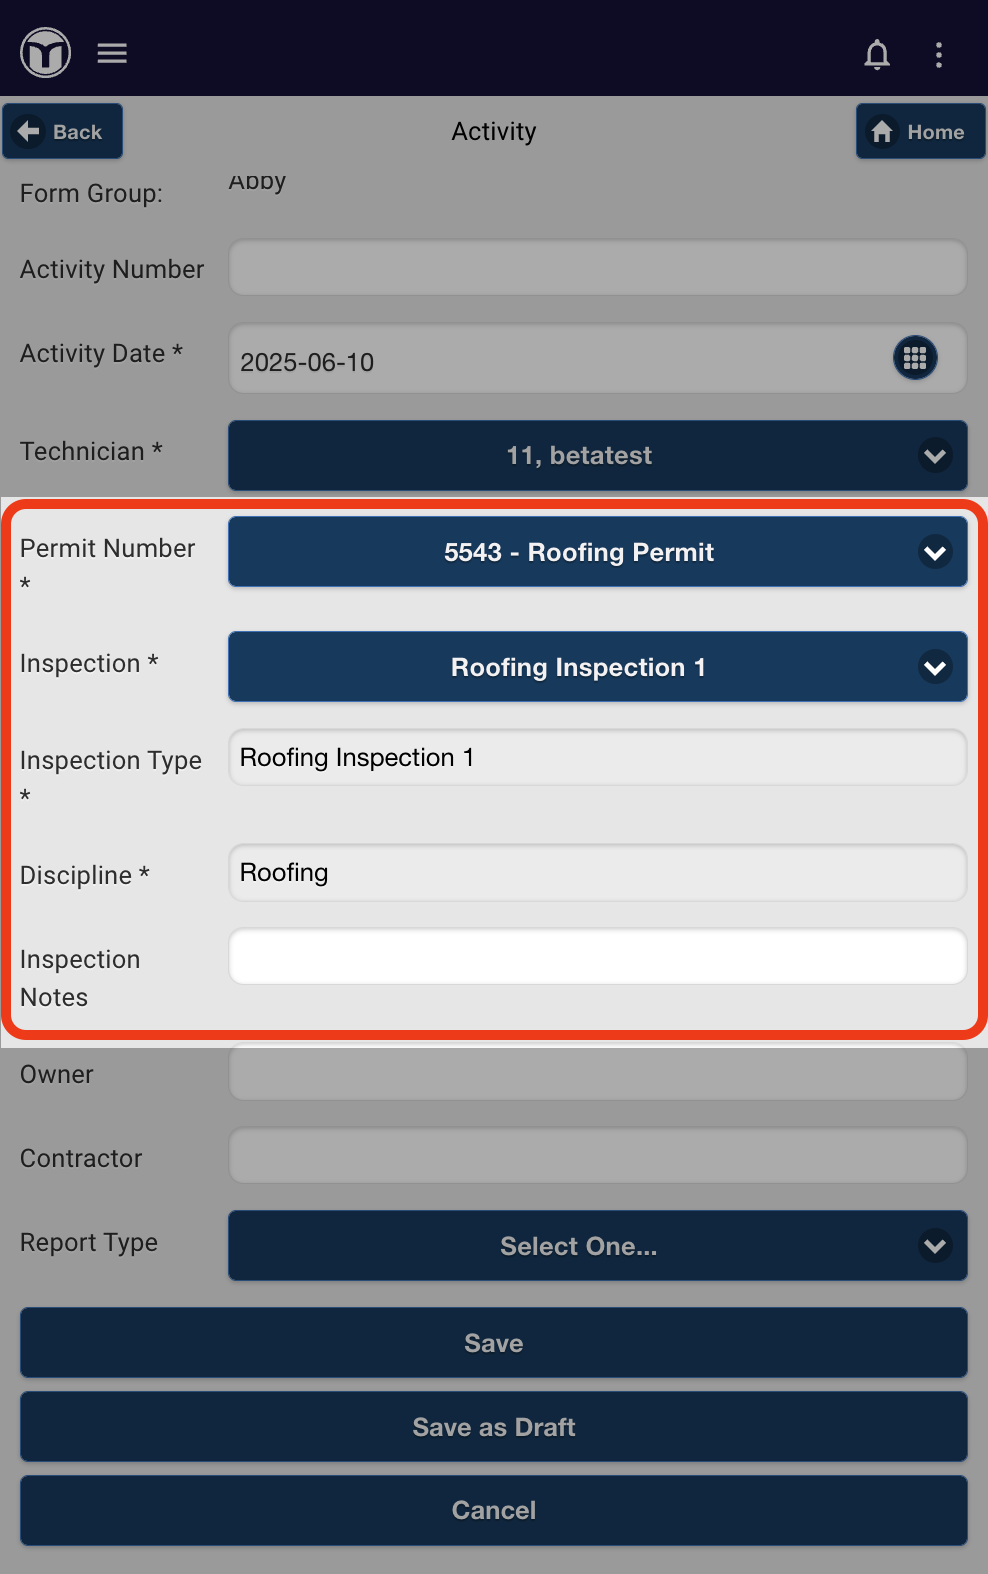Screen dimensions: 988x1574
Task: Cancel the activity form
Action: 494,1510
